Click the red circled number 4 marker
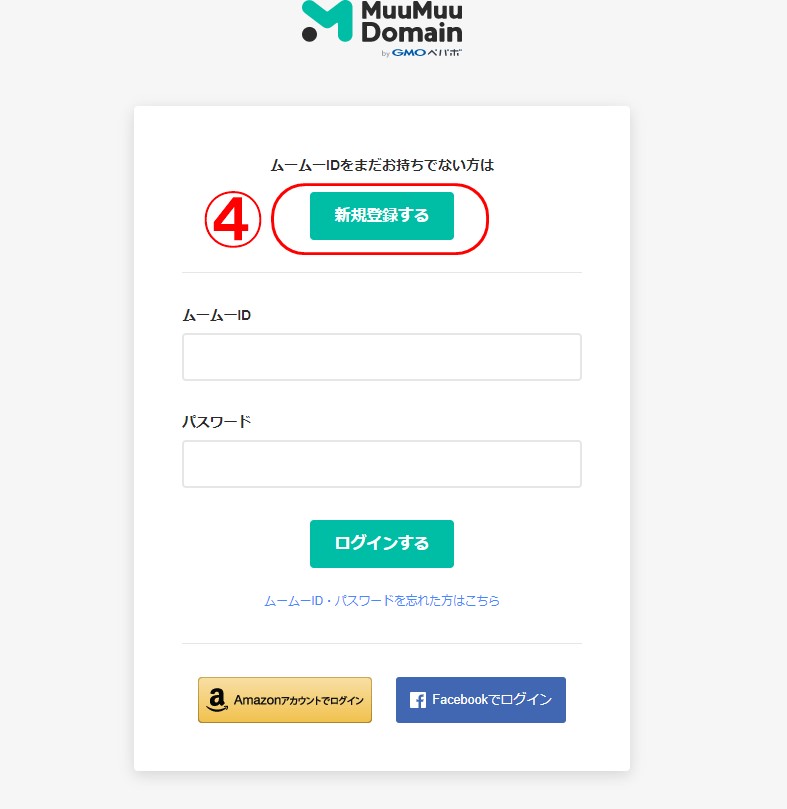 pyautogui.click(x=233, y=220)
